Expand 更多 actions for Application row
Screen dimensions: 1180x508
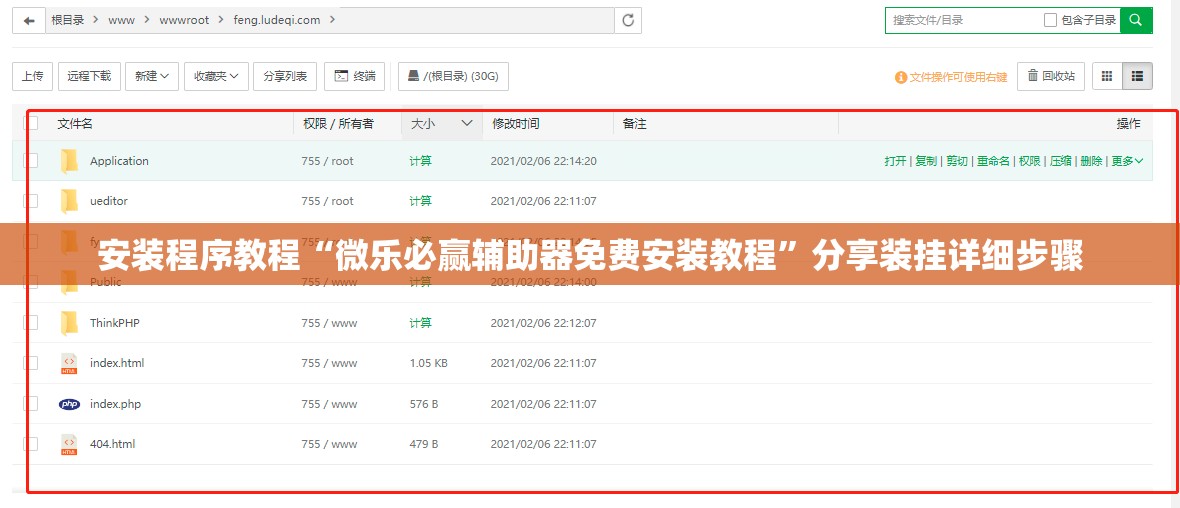(1127, 161)
